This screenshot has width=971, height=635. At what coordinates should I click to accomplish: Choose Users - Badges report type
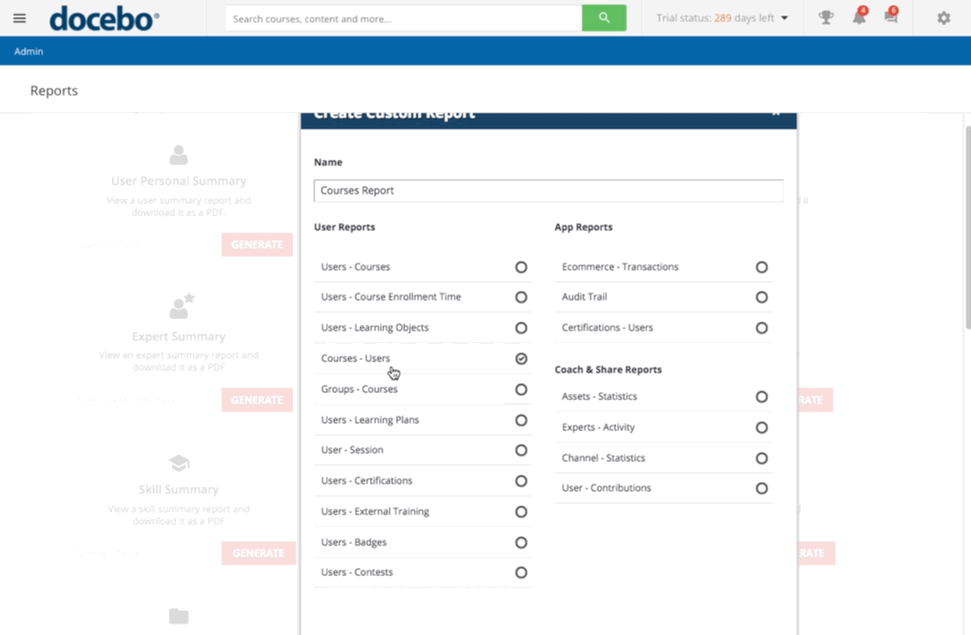pos(521,543)
